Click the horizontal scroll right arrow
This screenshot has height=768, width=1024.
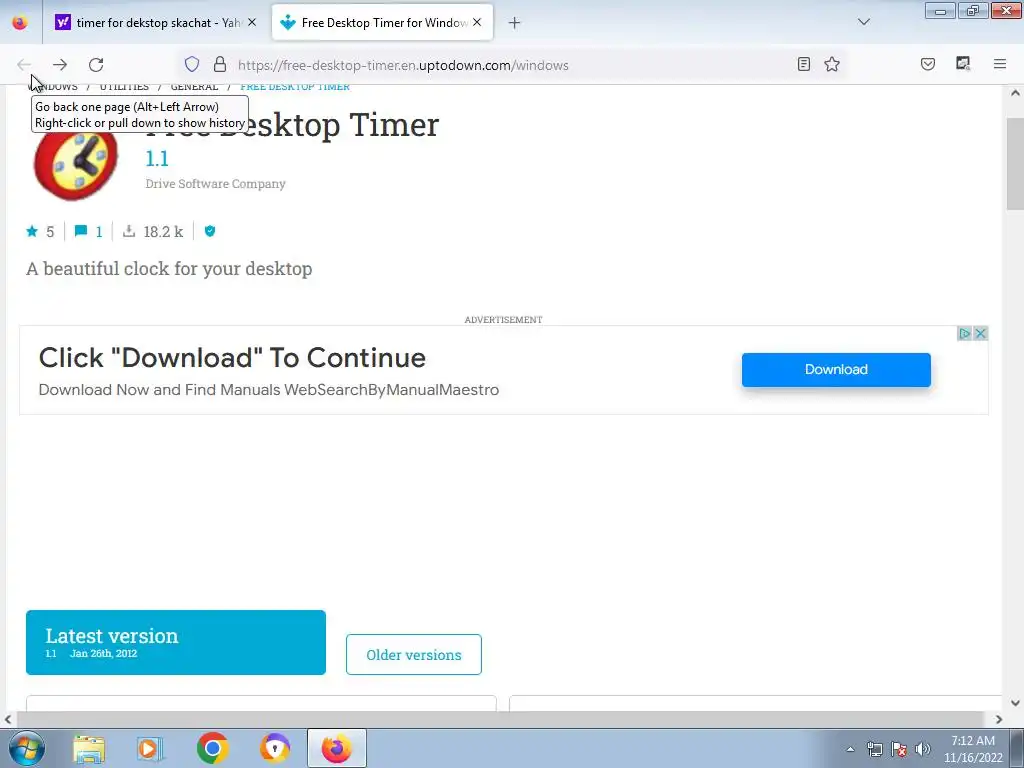[x=999, y=720]
